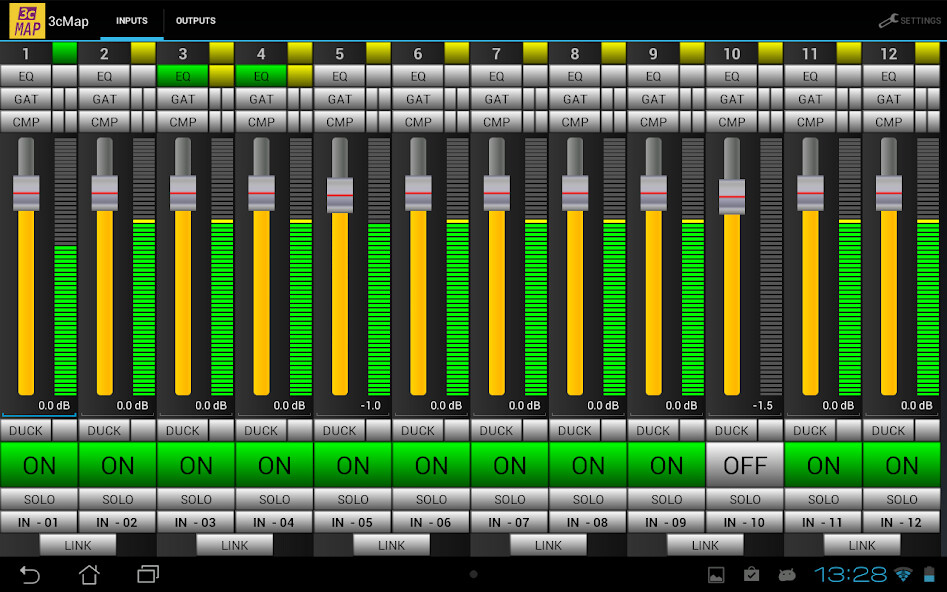Switch channel 1 OFF
Viewport: 947px width, 592px height.
[x=38, y=465]
